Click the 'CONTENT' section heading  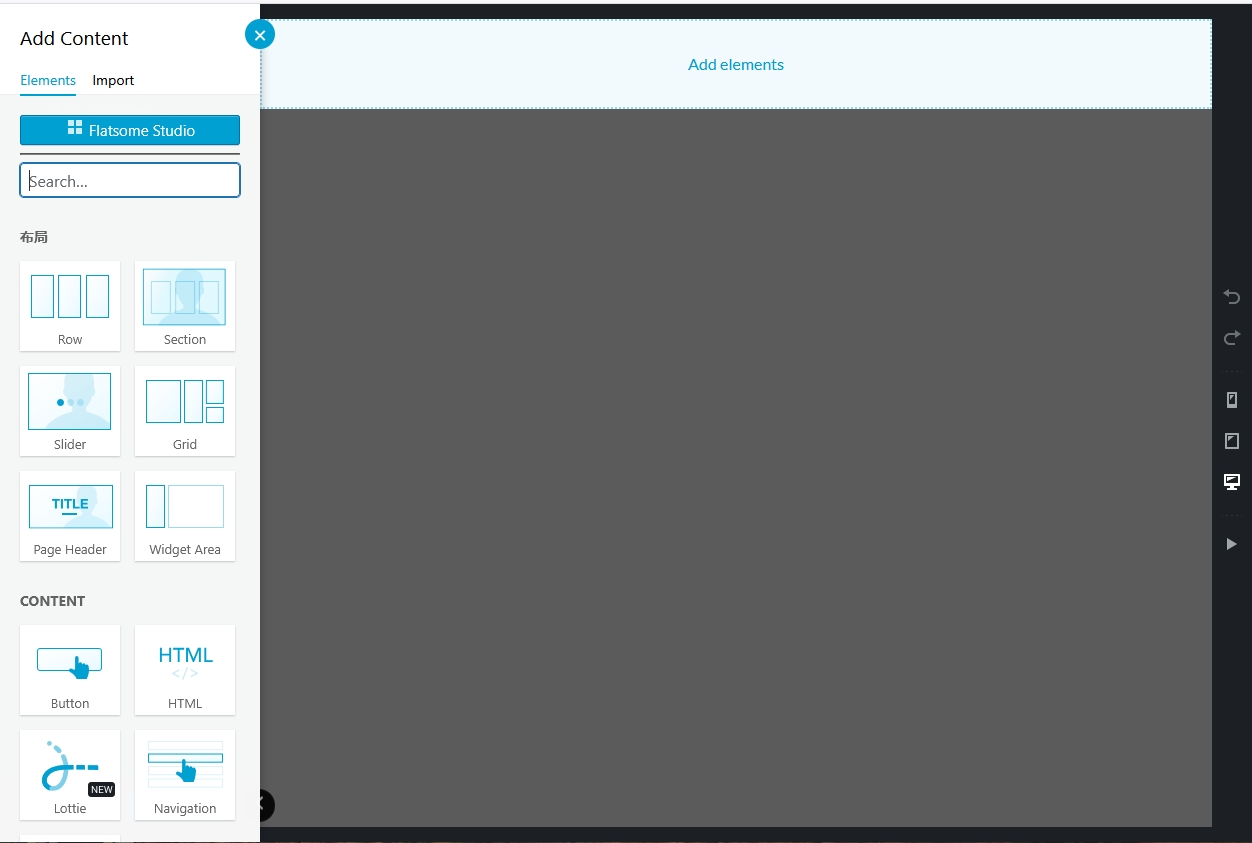point(52,601)
